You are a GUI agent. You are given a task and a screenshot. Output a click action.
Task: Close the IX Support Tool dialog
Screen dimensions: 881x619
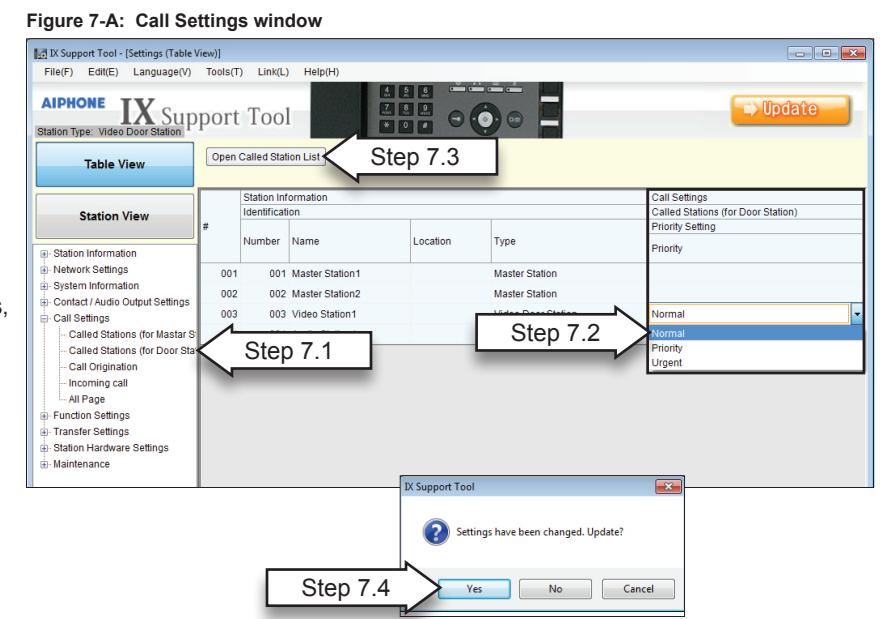tap(669, 486)
